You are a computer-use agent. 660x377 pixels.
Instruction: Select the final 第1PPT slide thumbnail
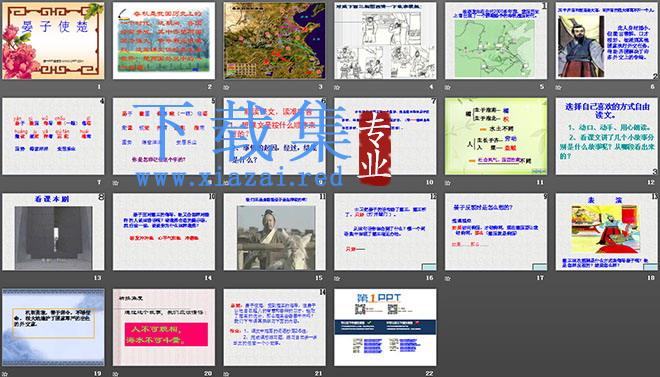[x=385, y=327]
